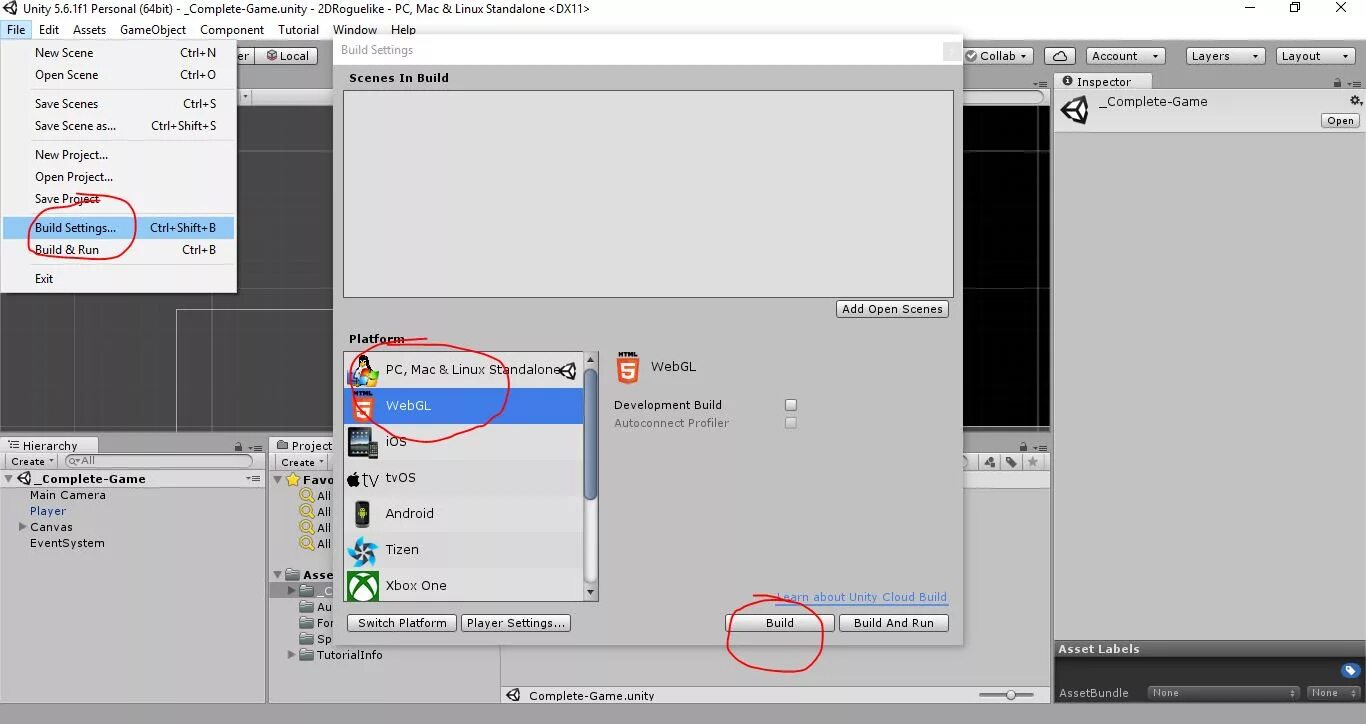Click the PC, Mac & Linux Standalone icon
The image size is (1366, 724).
click(363, 369)
